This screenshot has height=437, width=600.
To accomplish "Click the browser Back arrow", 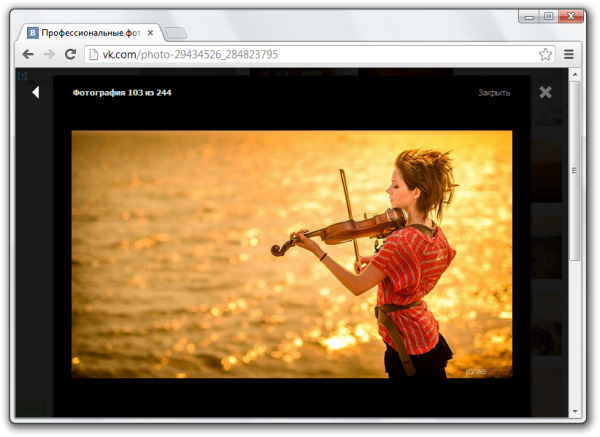I will pyautogui.click(x=29, y=54).
